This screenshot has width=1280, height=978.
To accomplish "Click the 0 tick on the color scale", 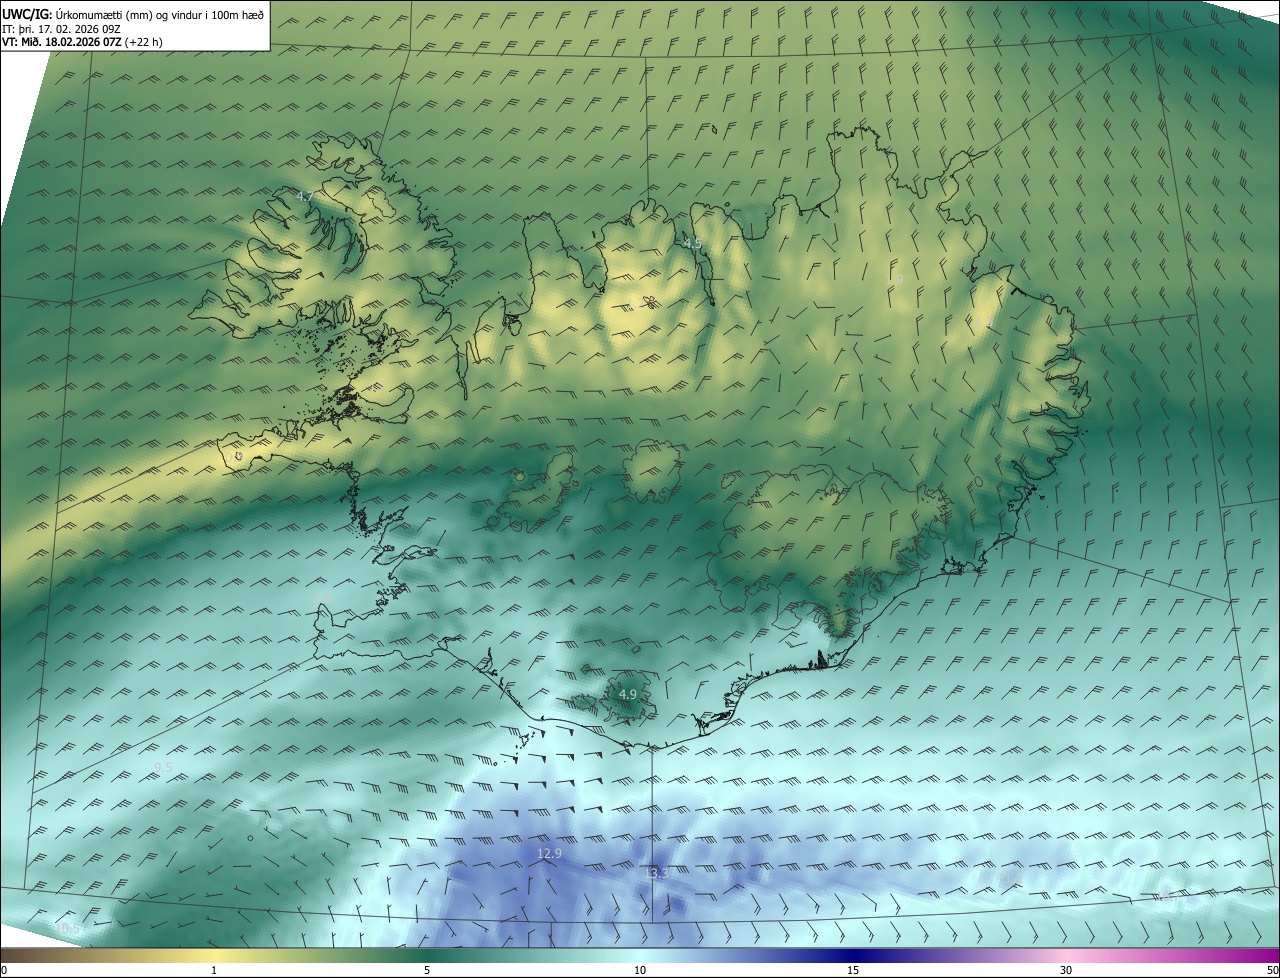I will 4,970.
